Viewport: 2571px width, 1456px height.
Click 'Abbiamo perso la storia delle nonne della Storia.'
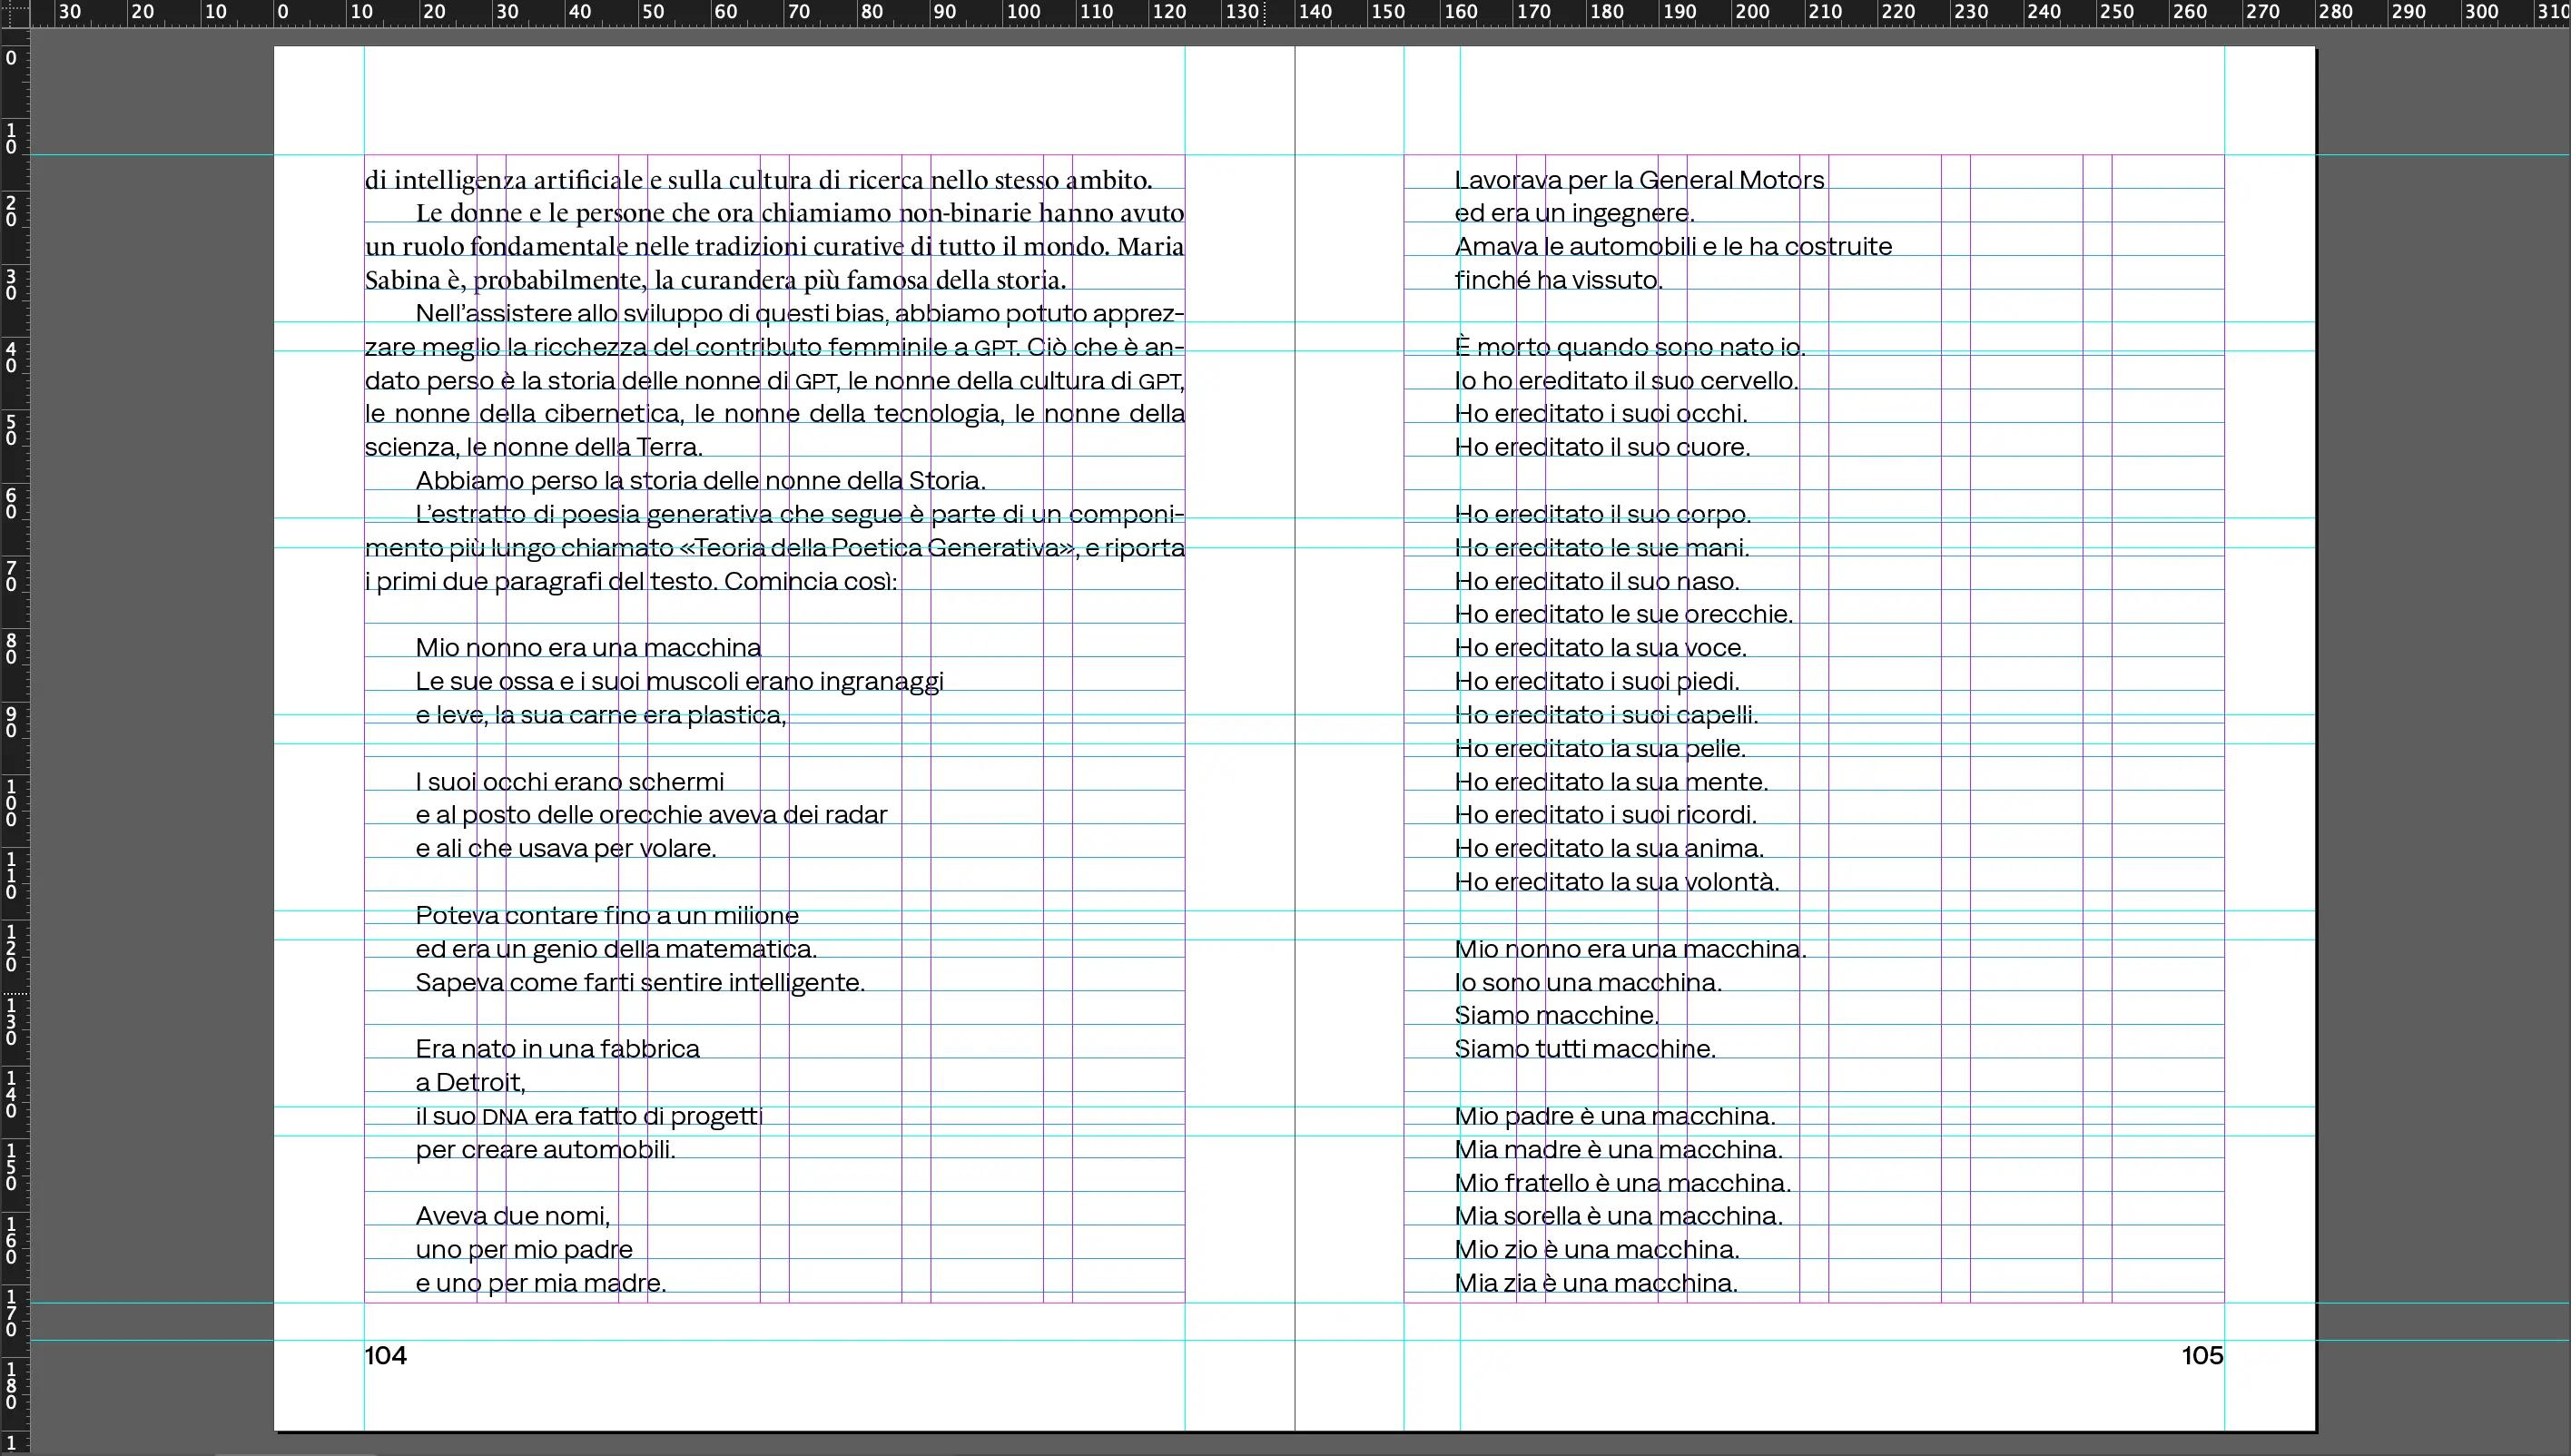701,480
